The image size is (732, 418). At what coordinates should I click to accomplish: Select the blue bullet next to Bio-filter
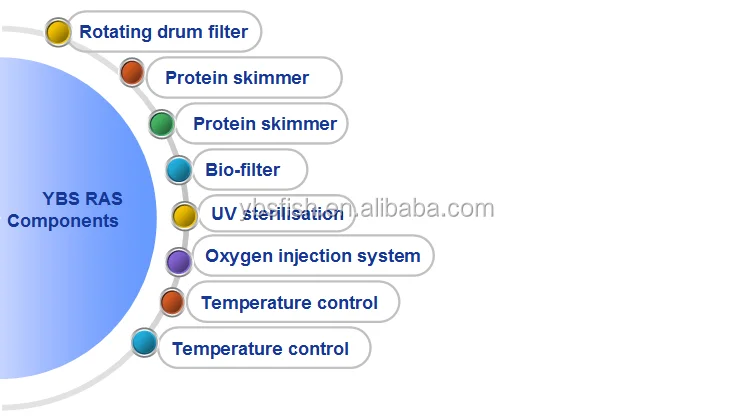pos(179,170)
